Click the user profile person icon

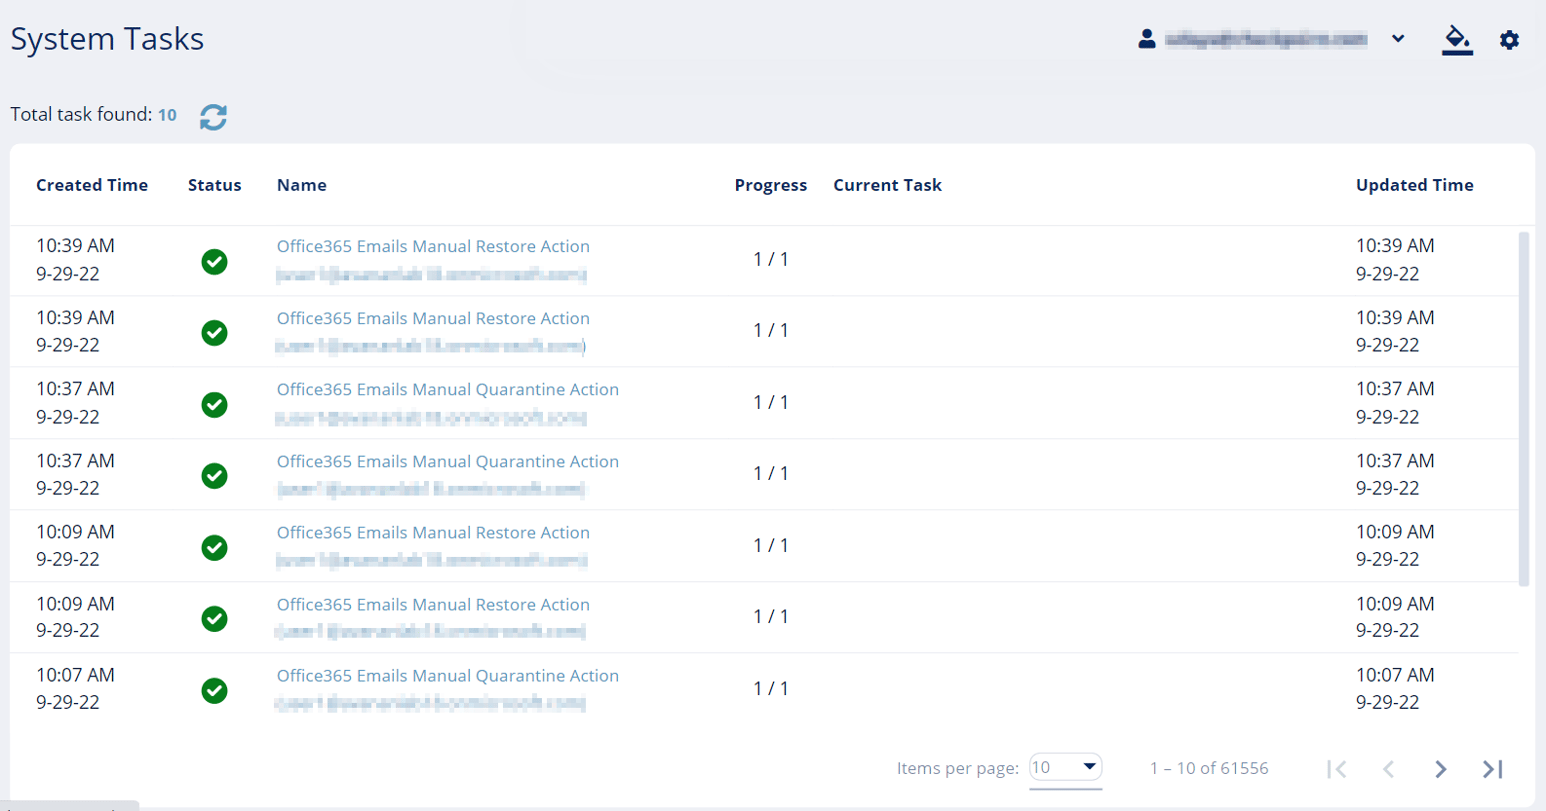click(1149, 38)
